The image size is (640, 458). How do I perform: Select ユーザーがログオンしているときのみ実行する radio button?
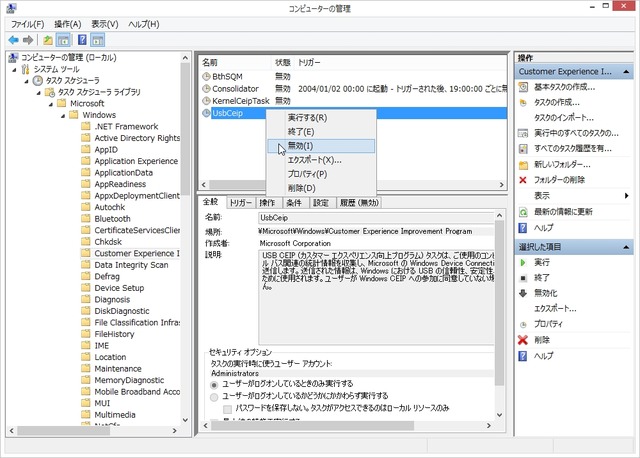pyautogui.click(x=214, y=385)
